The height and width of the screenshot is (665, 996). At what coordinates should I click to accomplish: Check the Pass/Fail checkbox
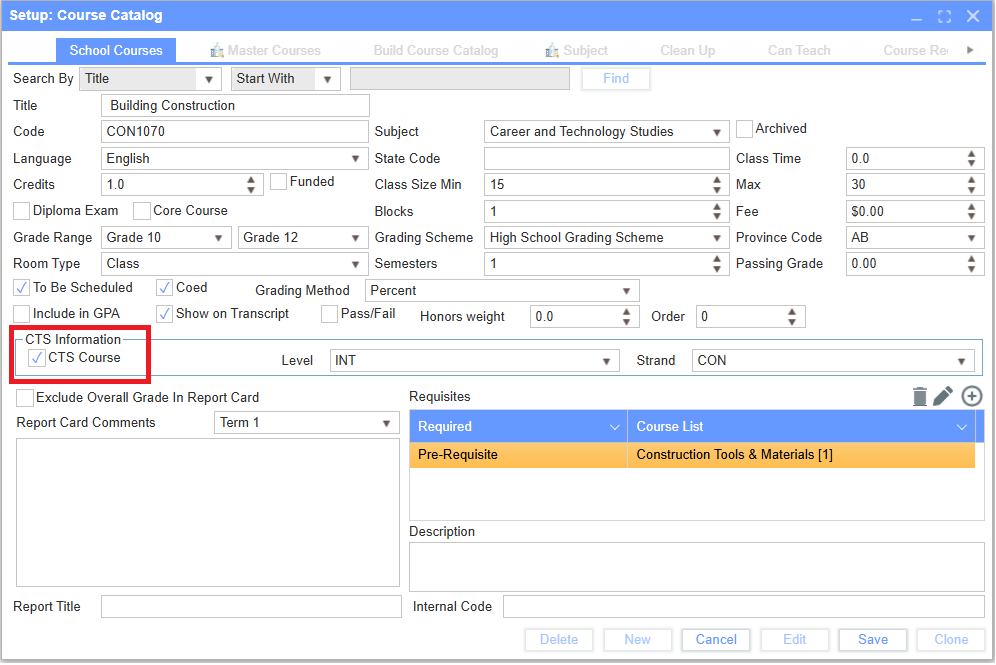329,314
